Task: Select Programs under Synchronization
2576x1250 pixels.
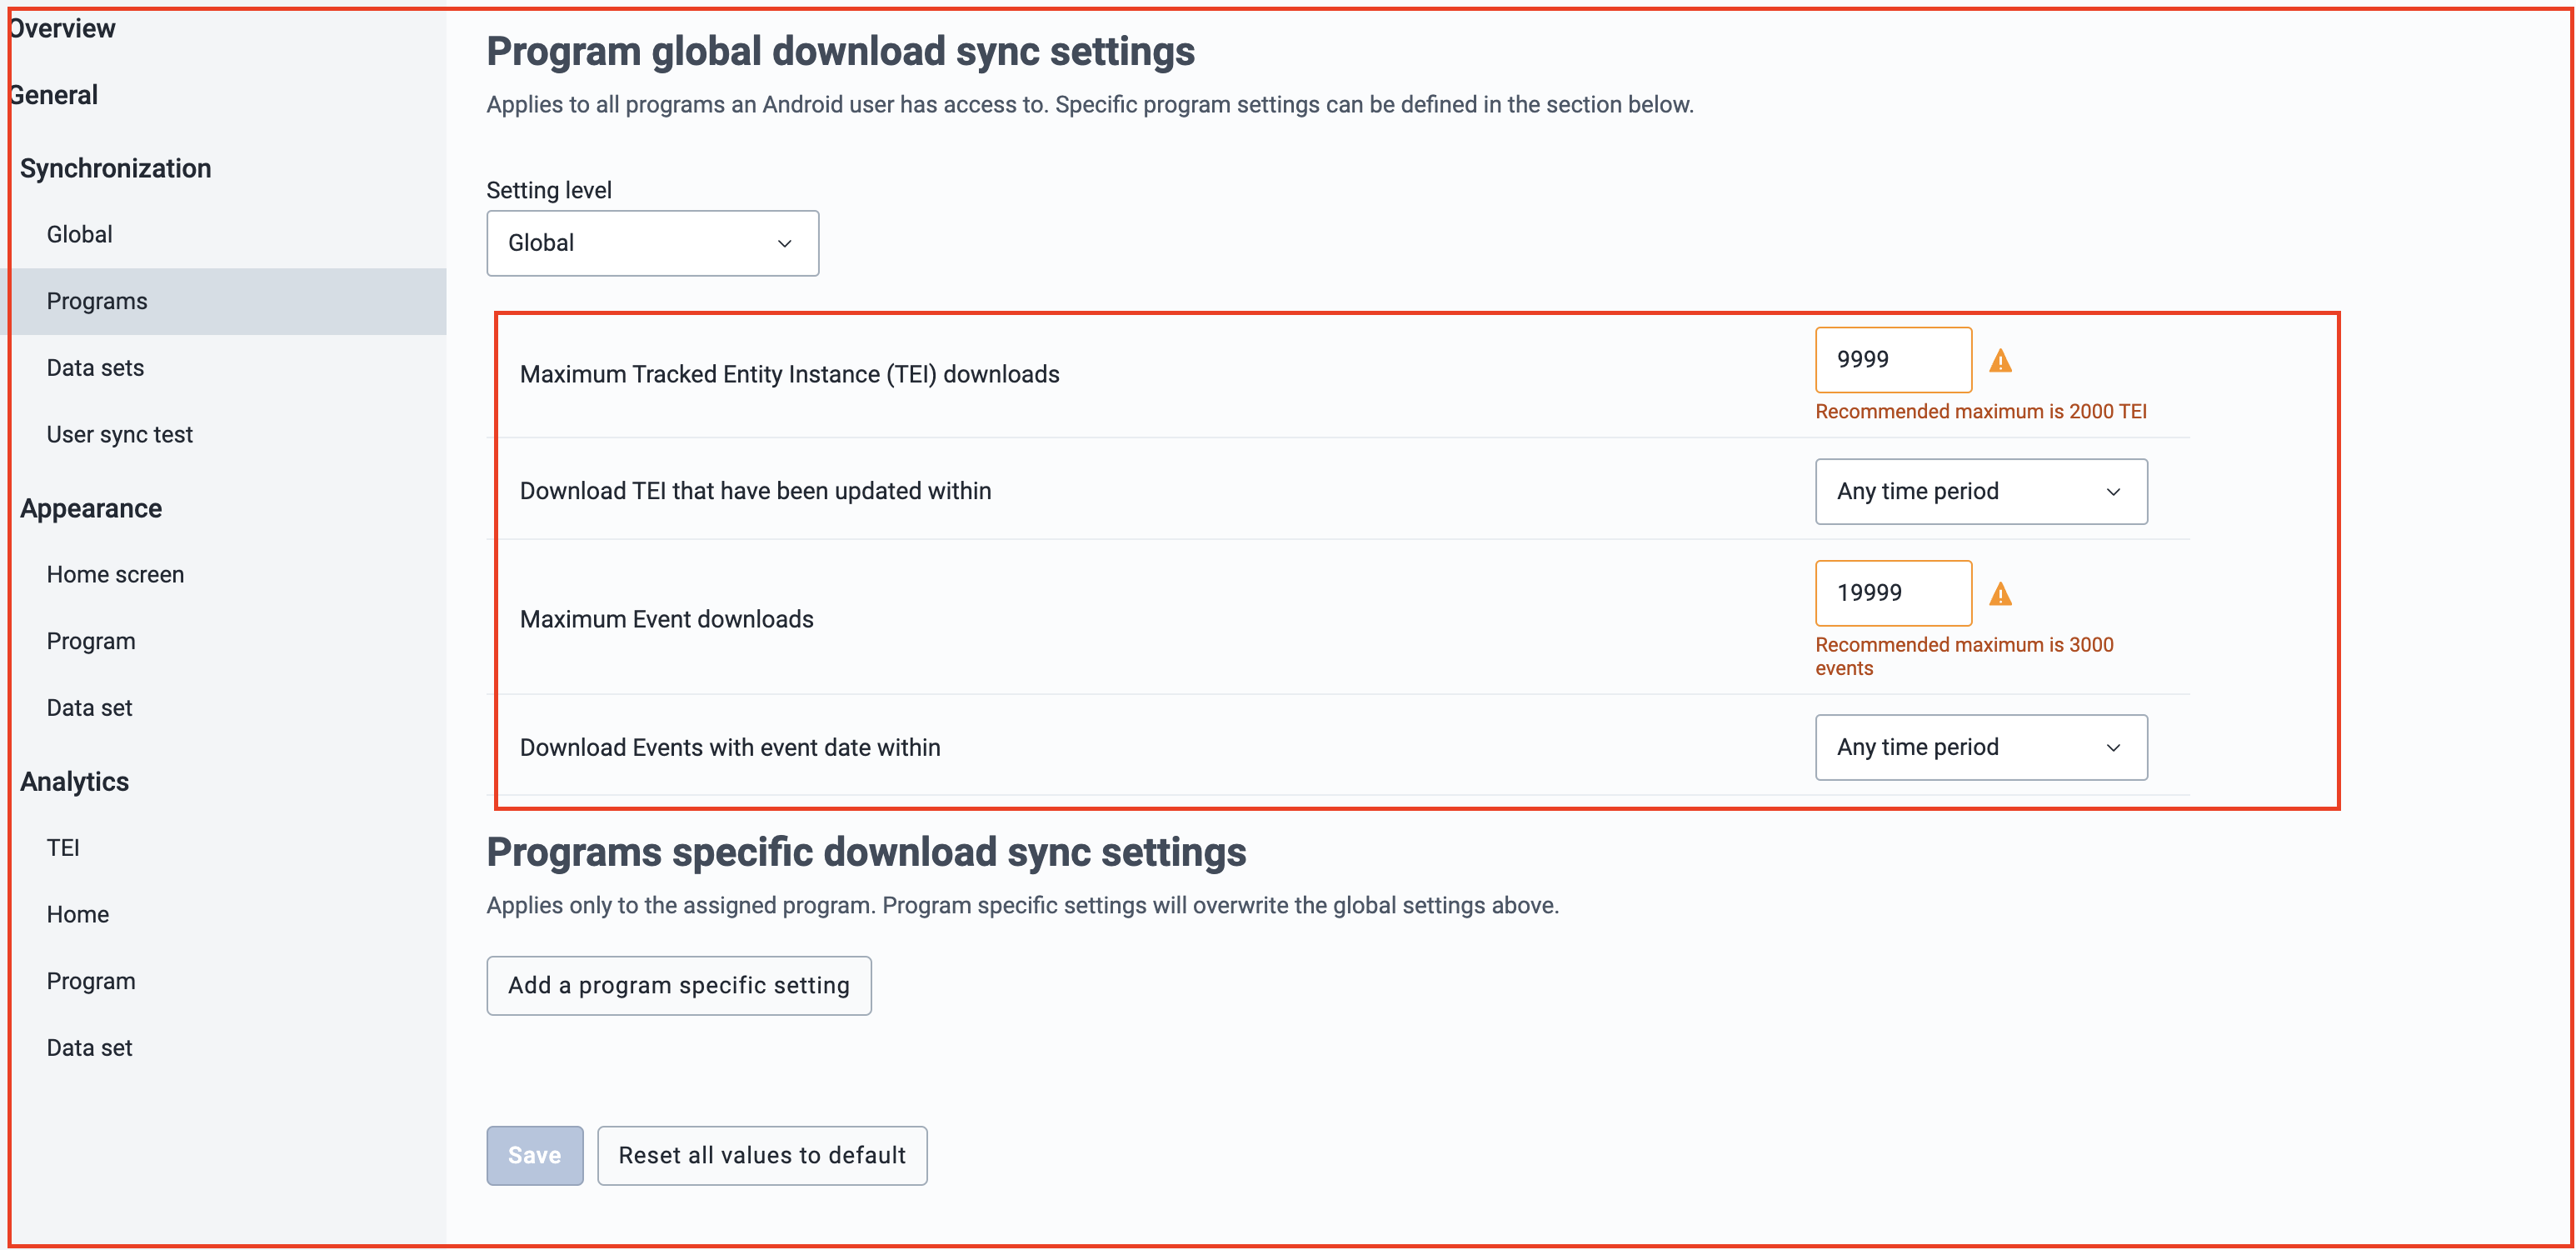Action: click(223, 301)
